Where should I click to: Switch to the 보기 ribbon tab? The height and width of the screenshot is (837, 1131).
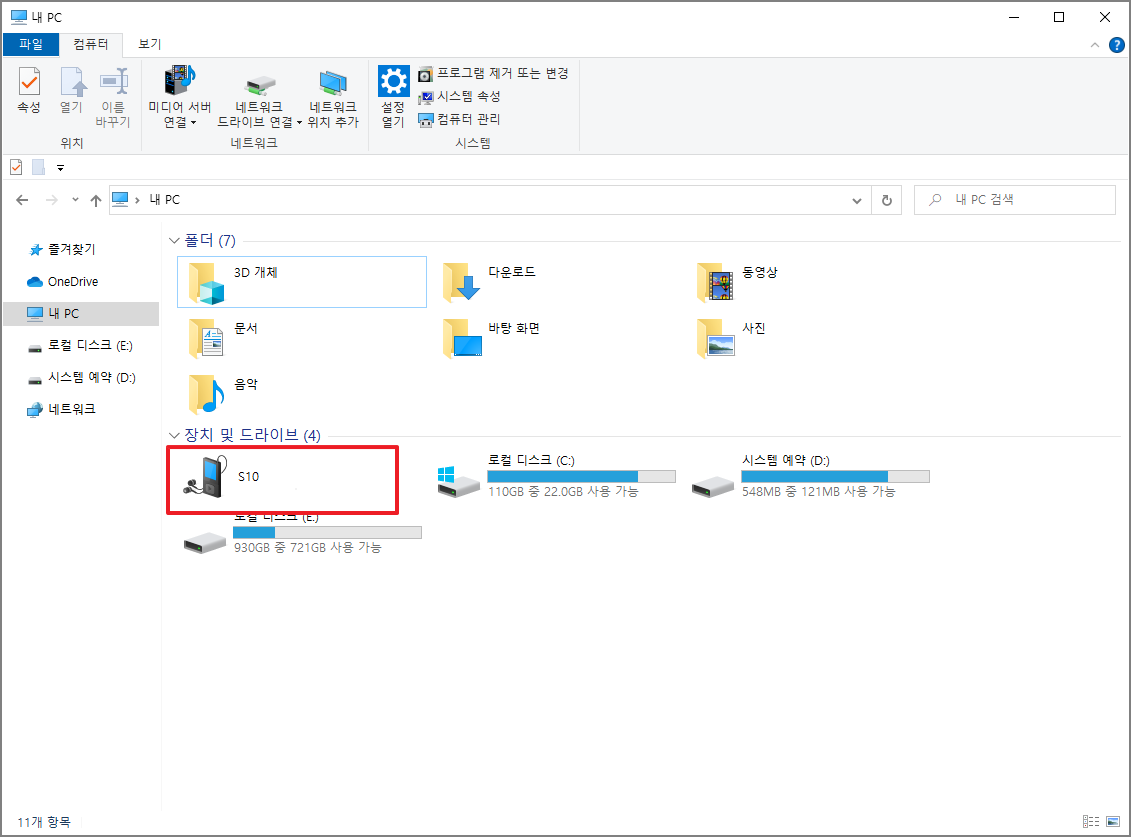click(150, 44)
